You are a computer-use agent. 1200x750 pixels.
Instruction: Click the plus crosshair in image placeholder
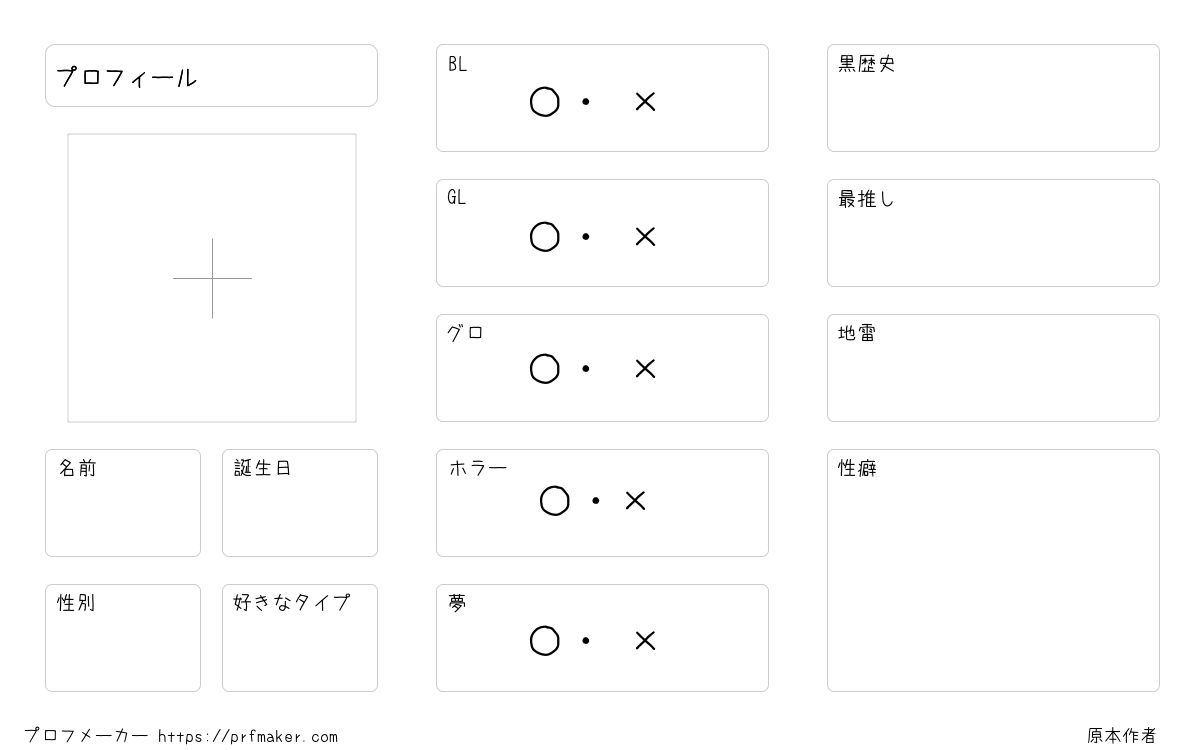click(212, 278)
